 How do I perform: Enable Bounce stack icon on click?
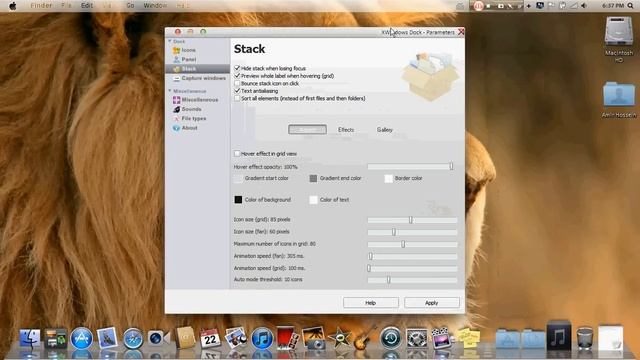(x=237, y=83)
